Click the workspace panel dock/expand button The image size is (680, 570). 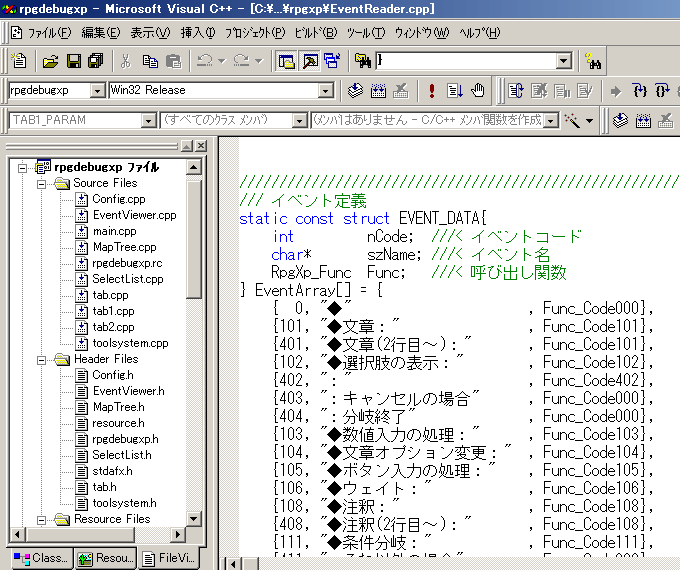[x=186, y=146]
